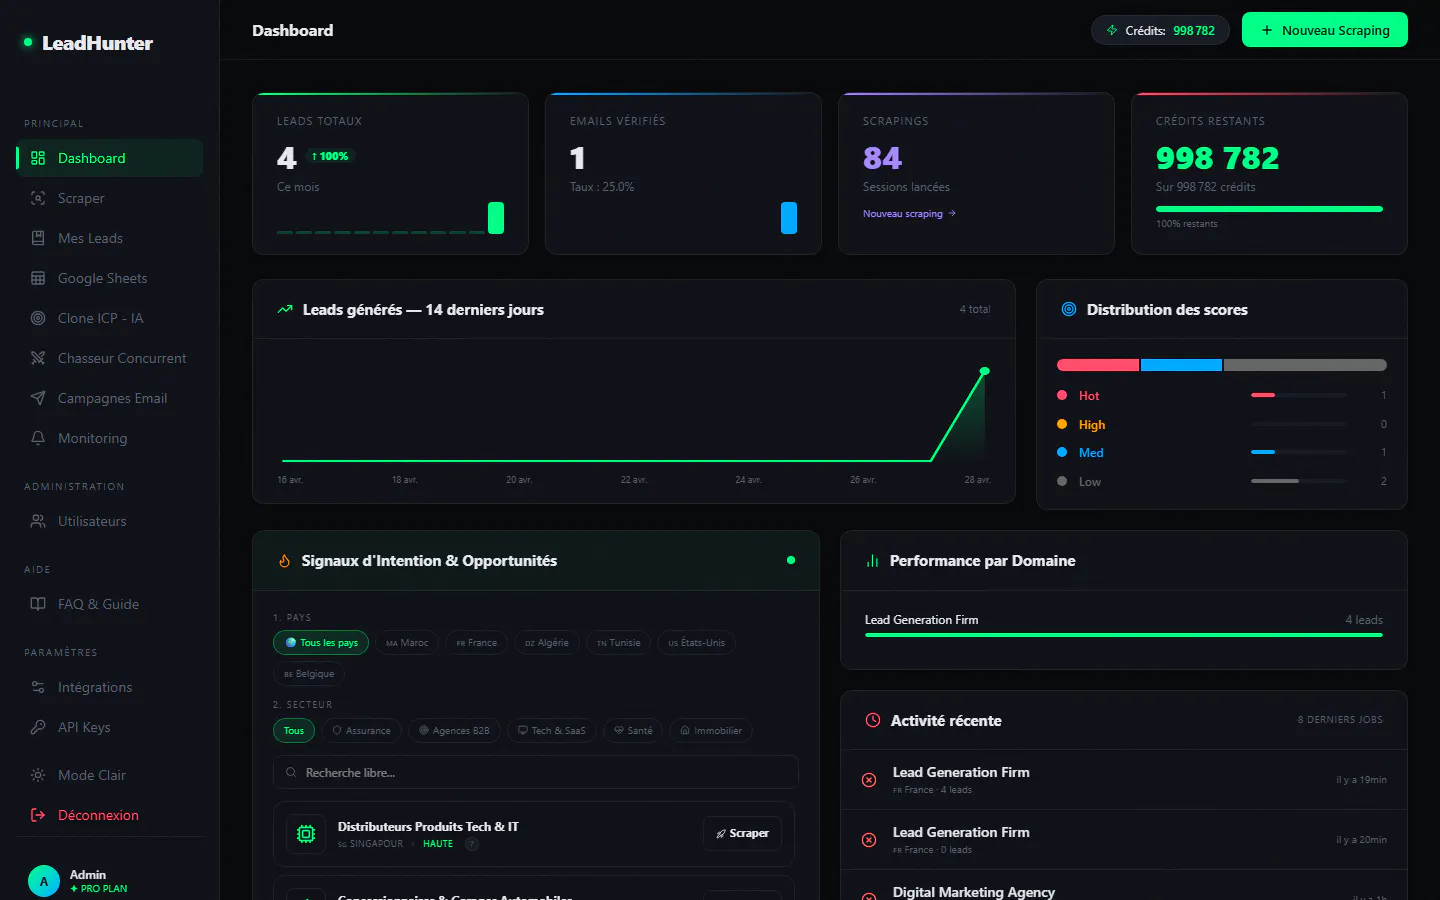
Task: Click the chart peak data point
Action: coord(985,371)
